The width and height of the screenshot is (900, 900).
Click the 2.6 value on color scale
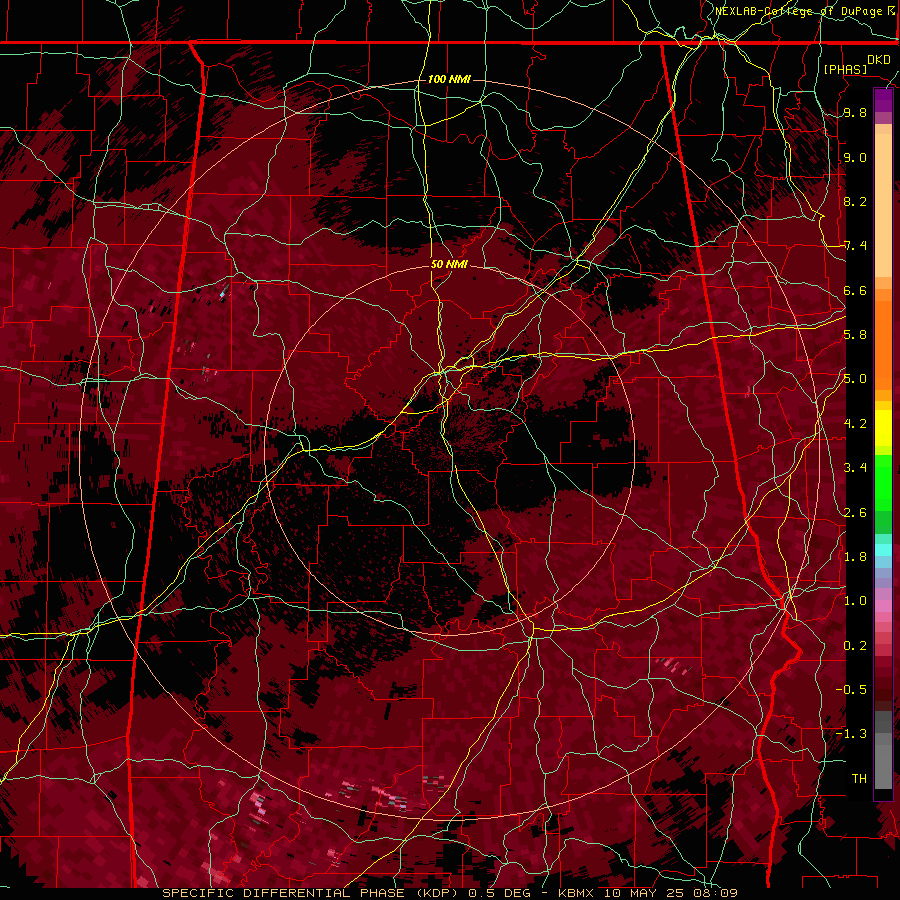coord(855,513)
